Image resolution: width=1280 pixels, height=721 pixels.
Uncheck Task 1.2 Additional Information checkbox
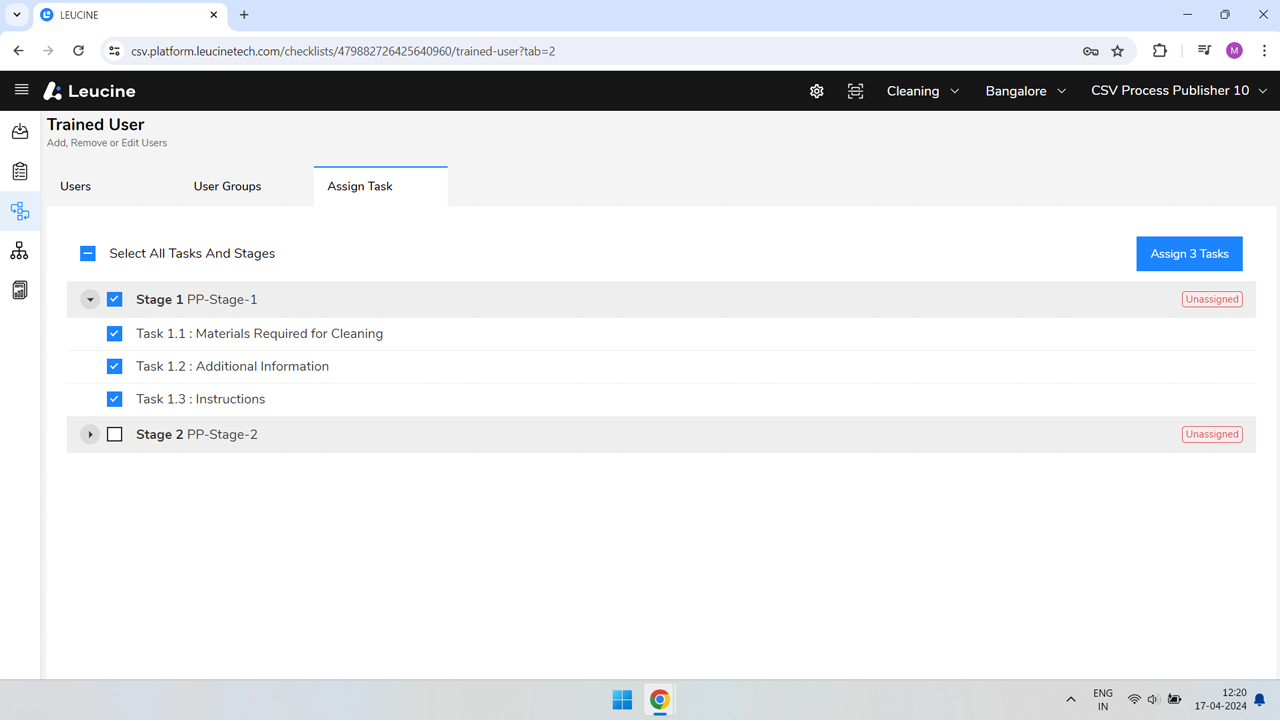(115, 366)
